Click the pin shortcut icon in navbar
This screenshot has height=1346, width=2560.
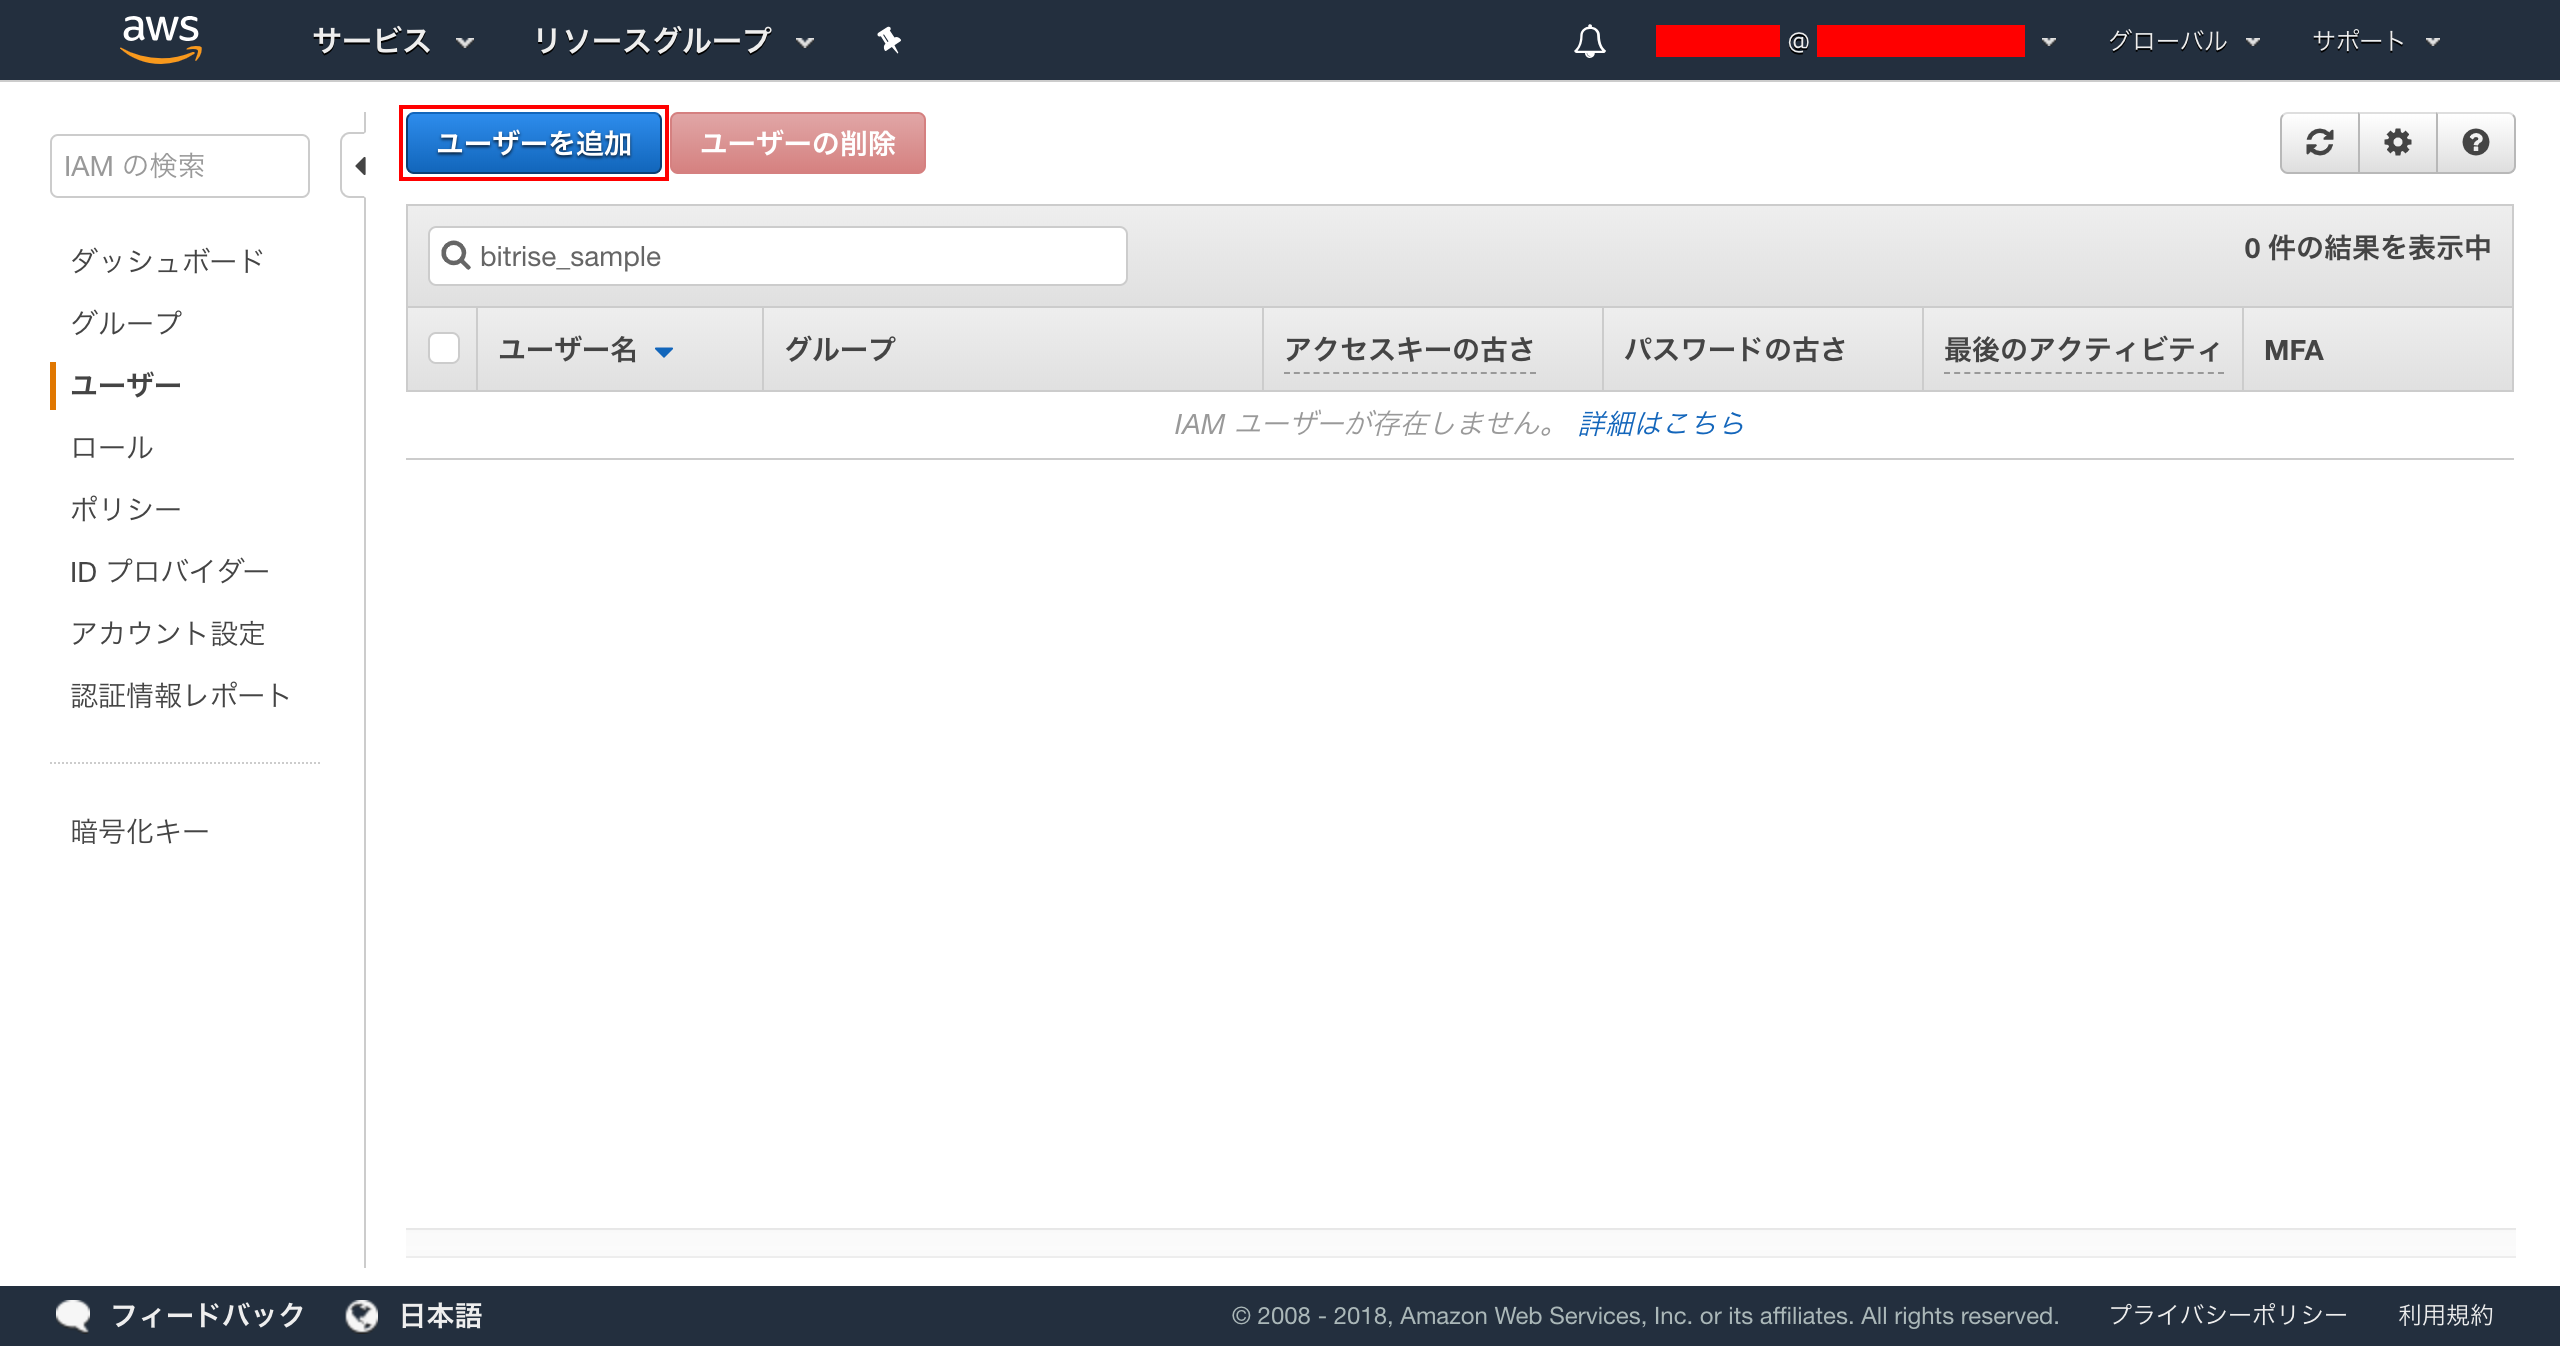click(888, 40)
